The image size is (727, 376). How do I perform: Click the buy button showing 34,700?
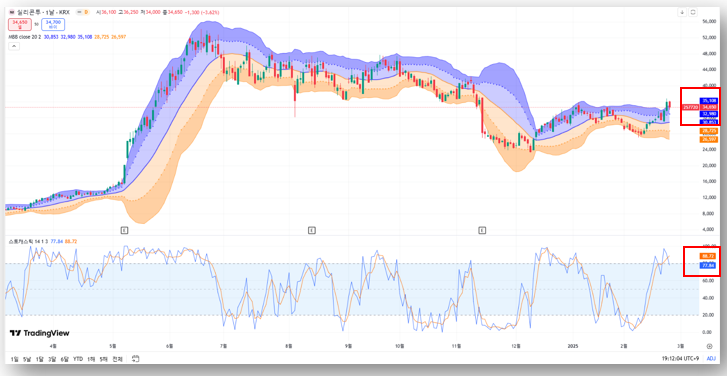point(53,24)
